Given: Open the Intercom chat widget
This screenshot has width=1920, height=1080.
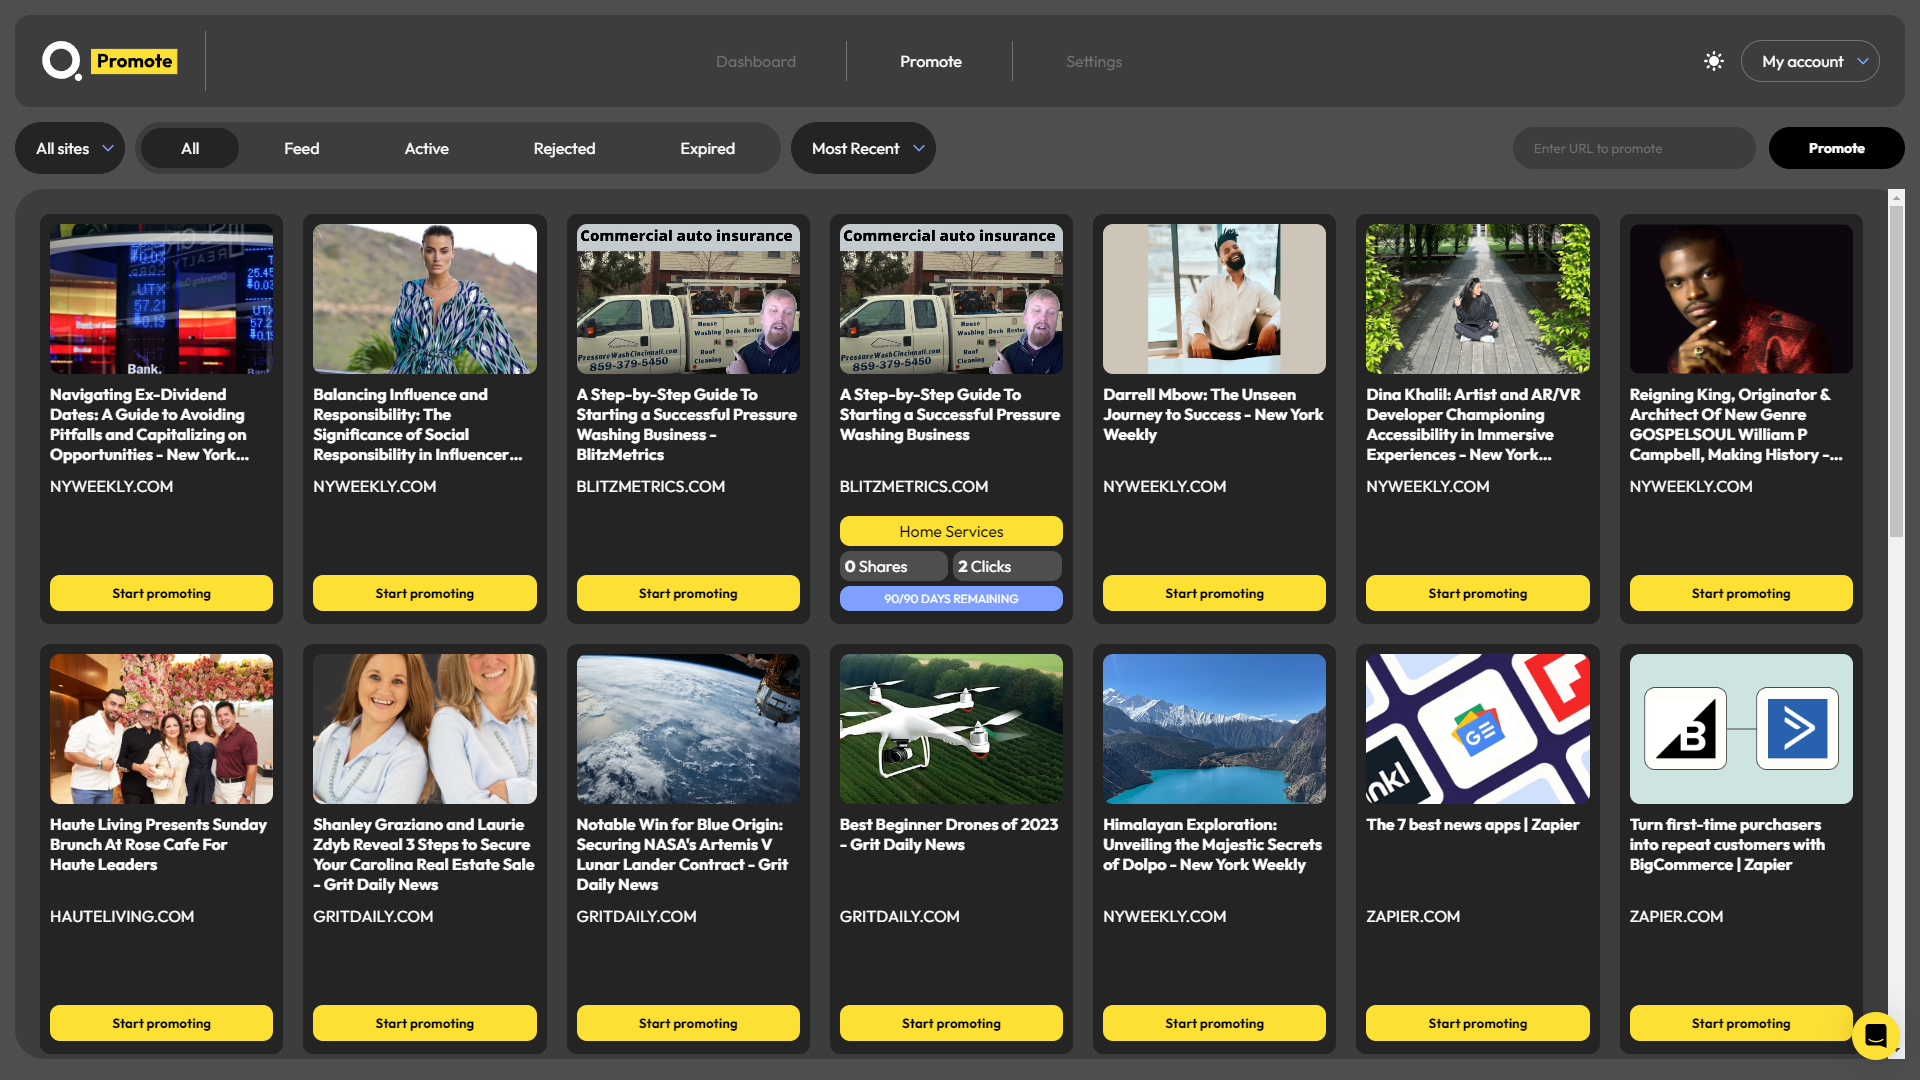Looking at the screenshot, I should (1876, 1037).
